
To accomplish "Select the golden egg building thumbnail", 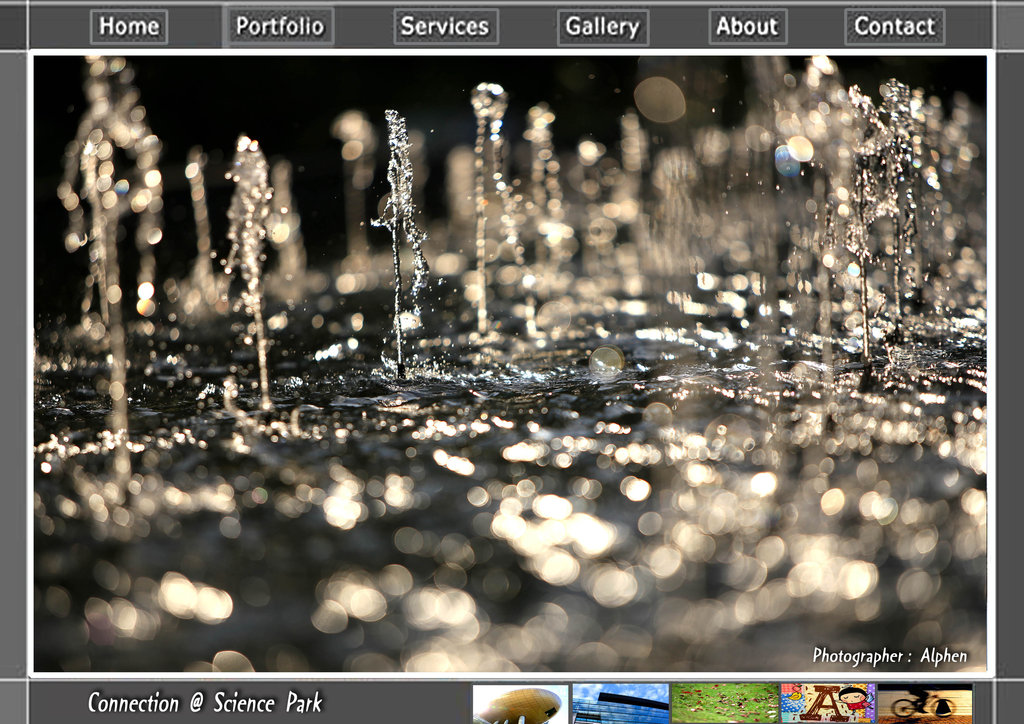I will click(520, 704).
